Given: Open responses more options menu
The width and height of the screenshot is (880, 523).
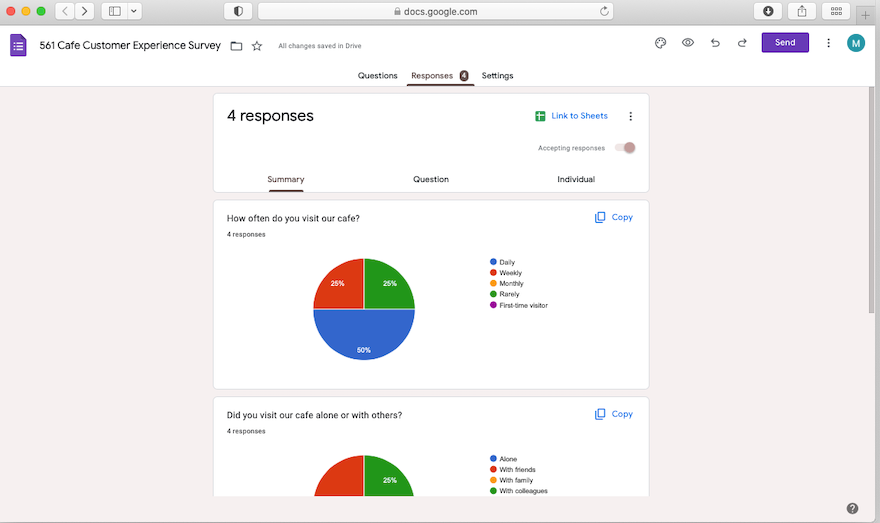Looking at the screenshot, I should pyautogui.click(x=630, y=116).
